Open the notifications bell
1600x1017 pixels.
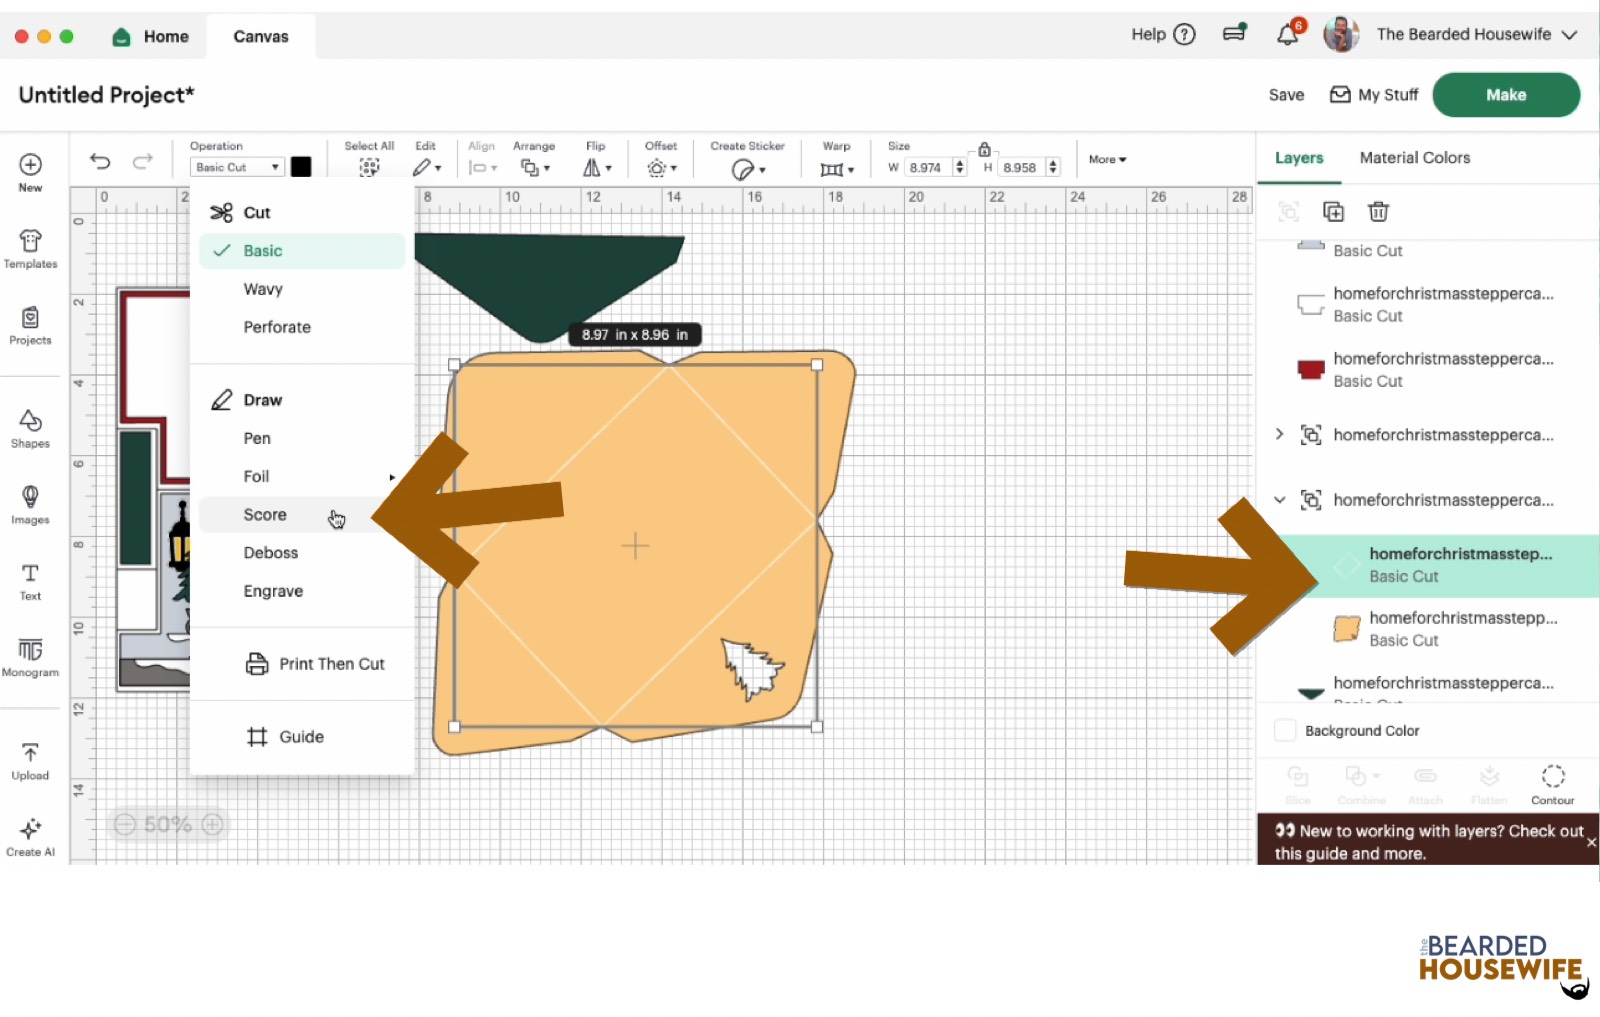pyautogui.click(x=1288, y=35)
